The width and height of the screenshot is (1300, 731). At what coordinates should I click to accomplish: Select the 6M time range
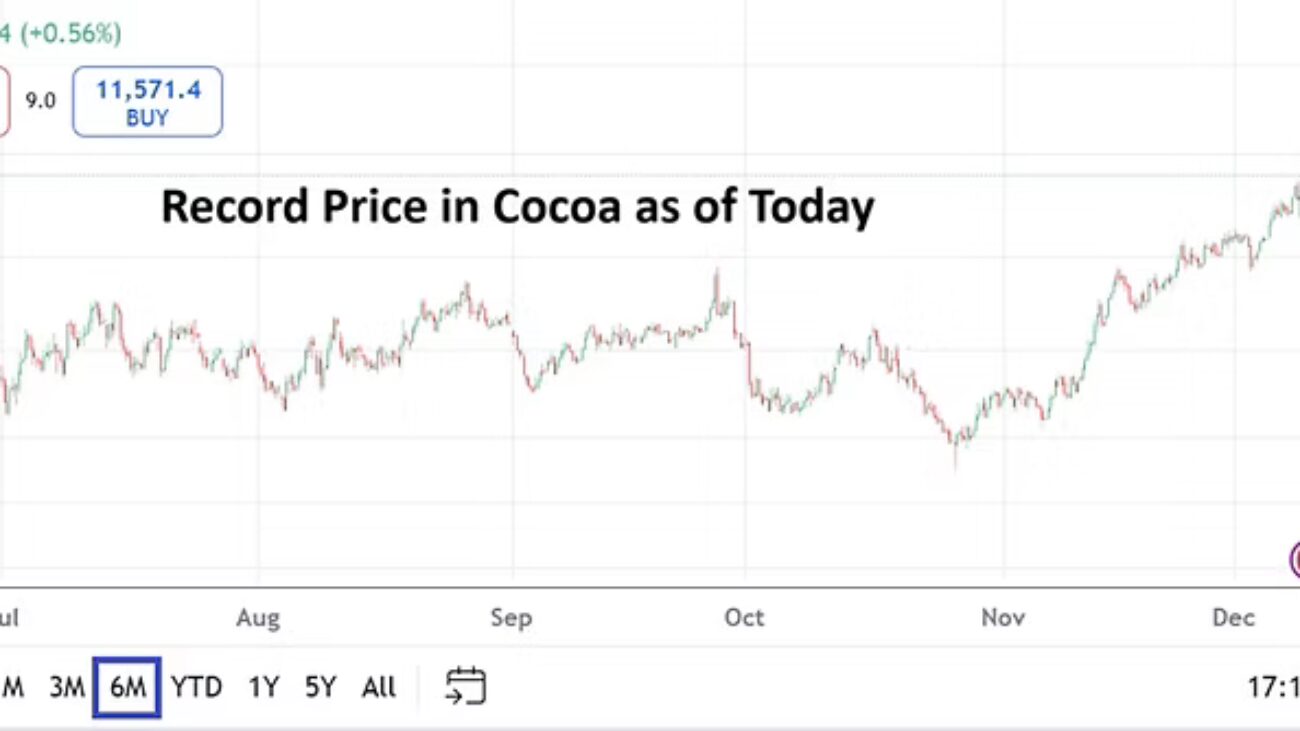click(x=127, y=687)
